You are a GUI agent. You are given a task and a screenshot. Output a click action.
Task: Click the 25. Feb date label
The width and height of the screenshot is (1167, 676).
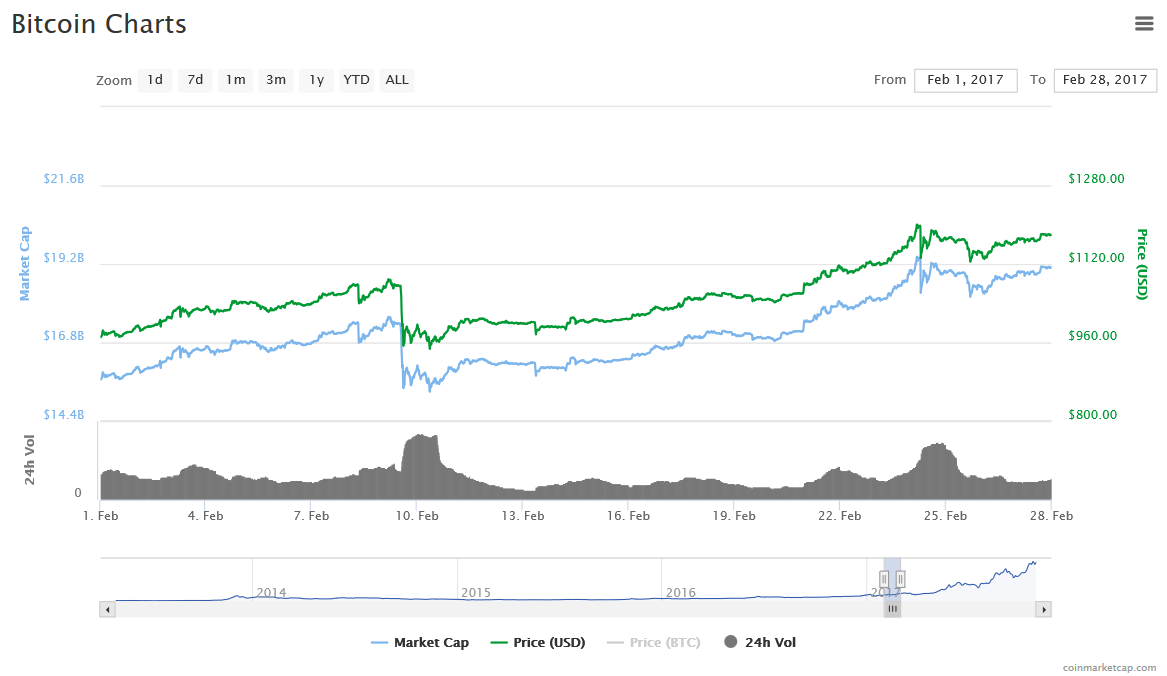click(x=945, y=516)
